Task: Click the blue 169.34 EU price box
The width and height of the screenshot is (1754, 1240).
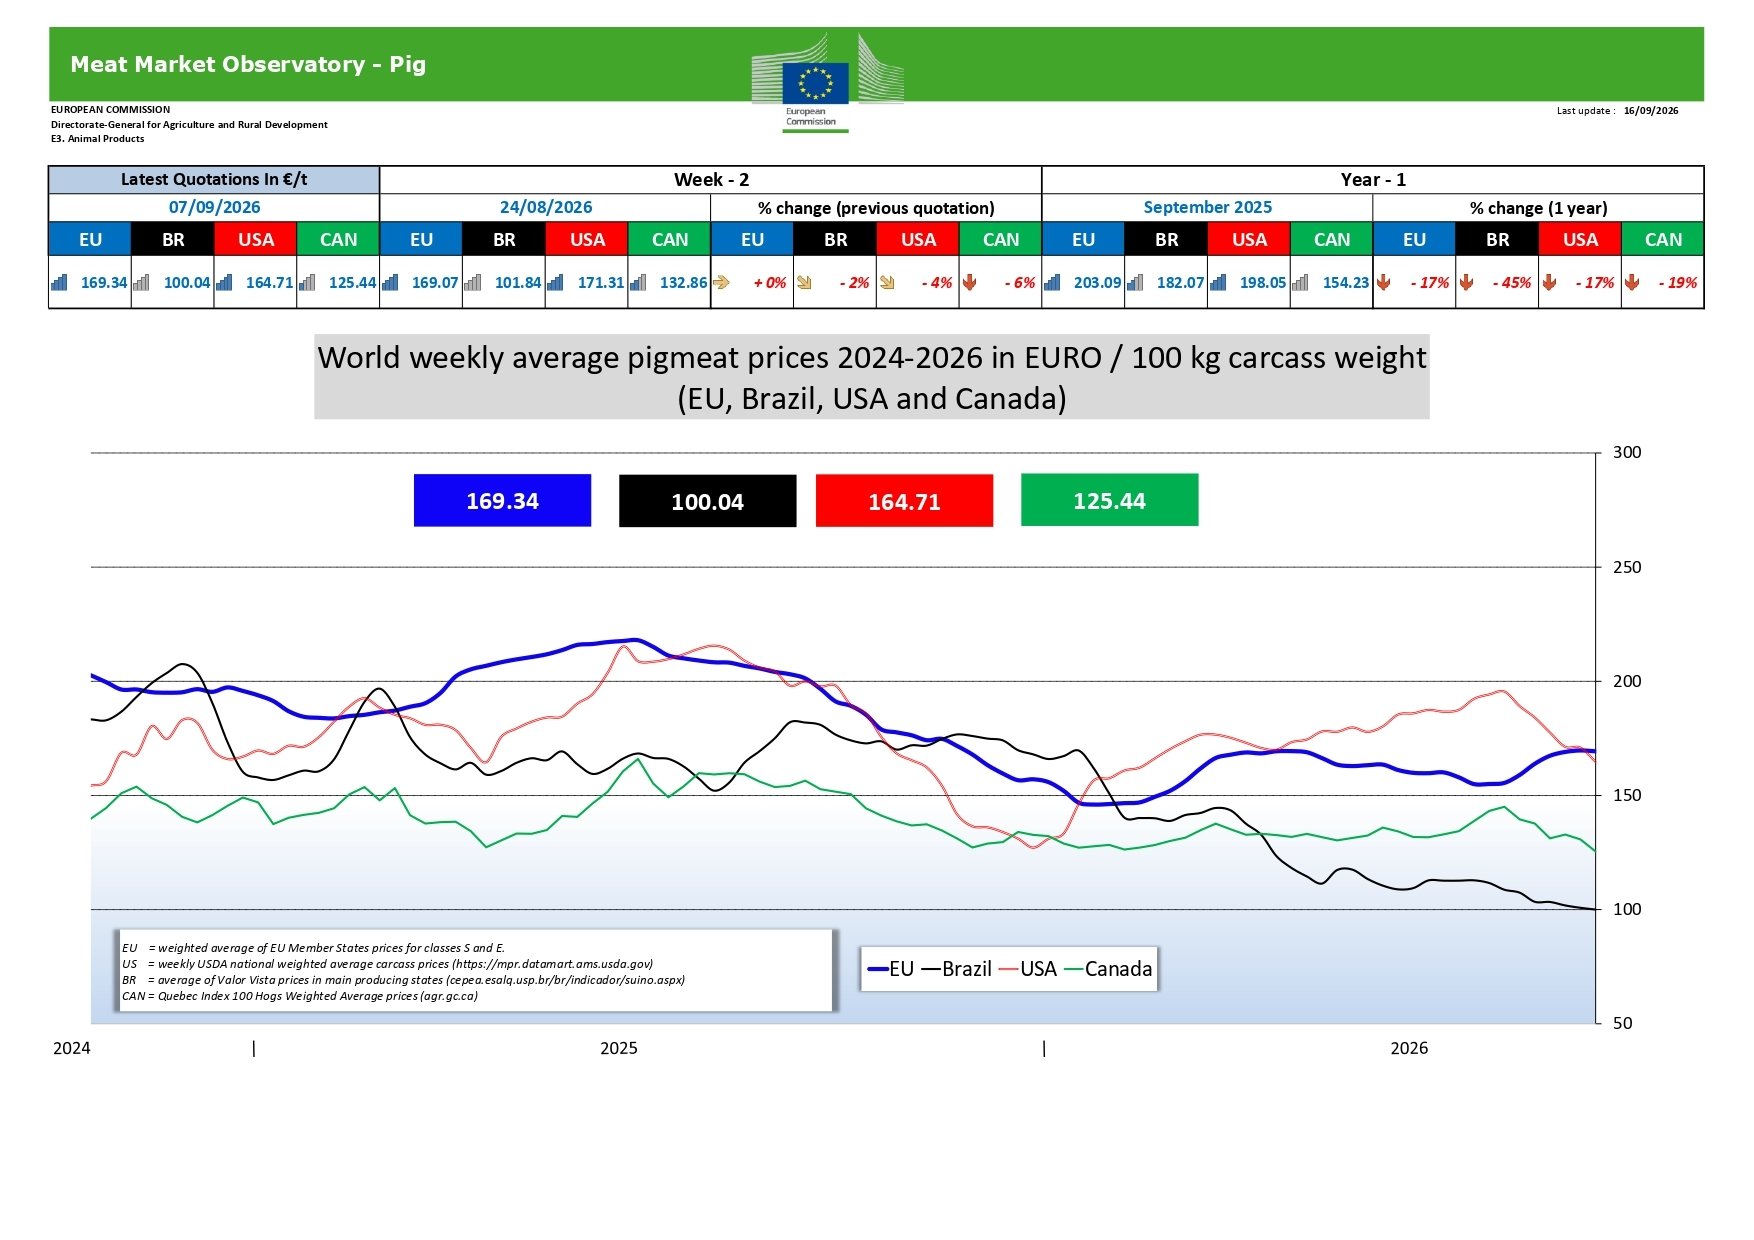Action: (x=502, y=500)
